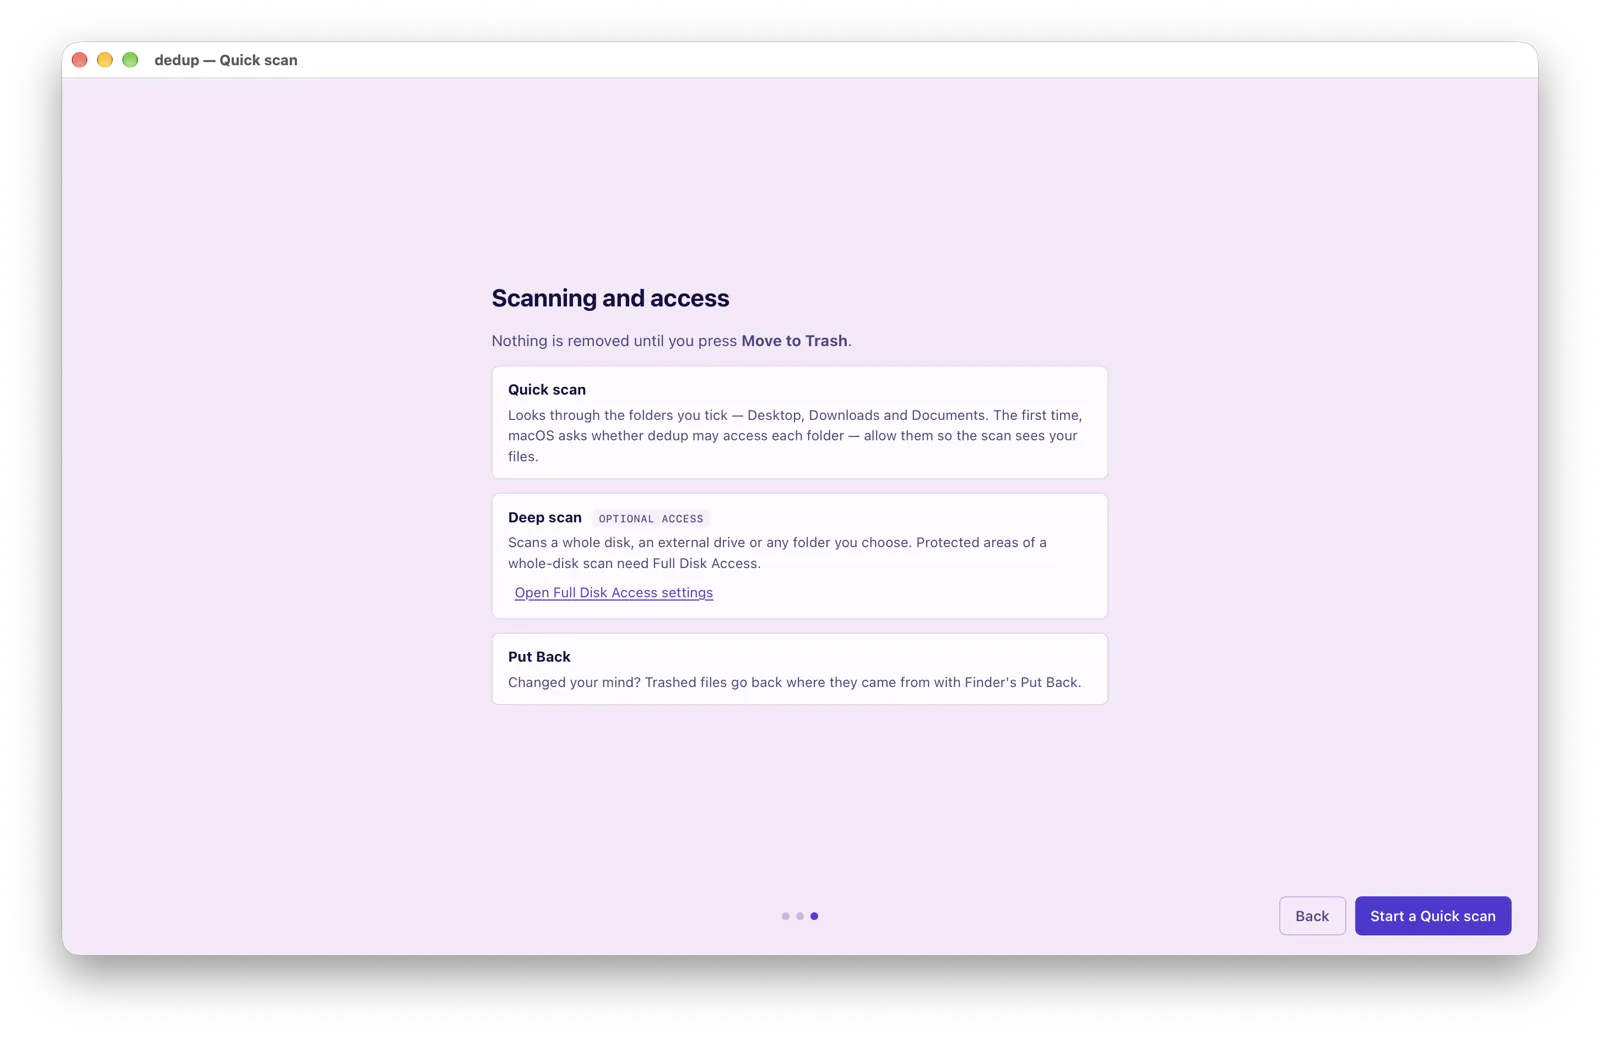Open Full Disk Access settings link
Screen dimensions: 1600x1037
coord(613,592)
